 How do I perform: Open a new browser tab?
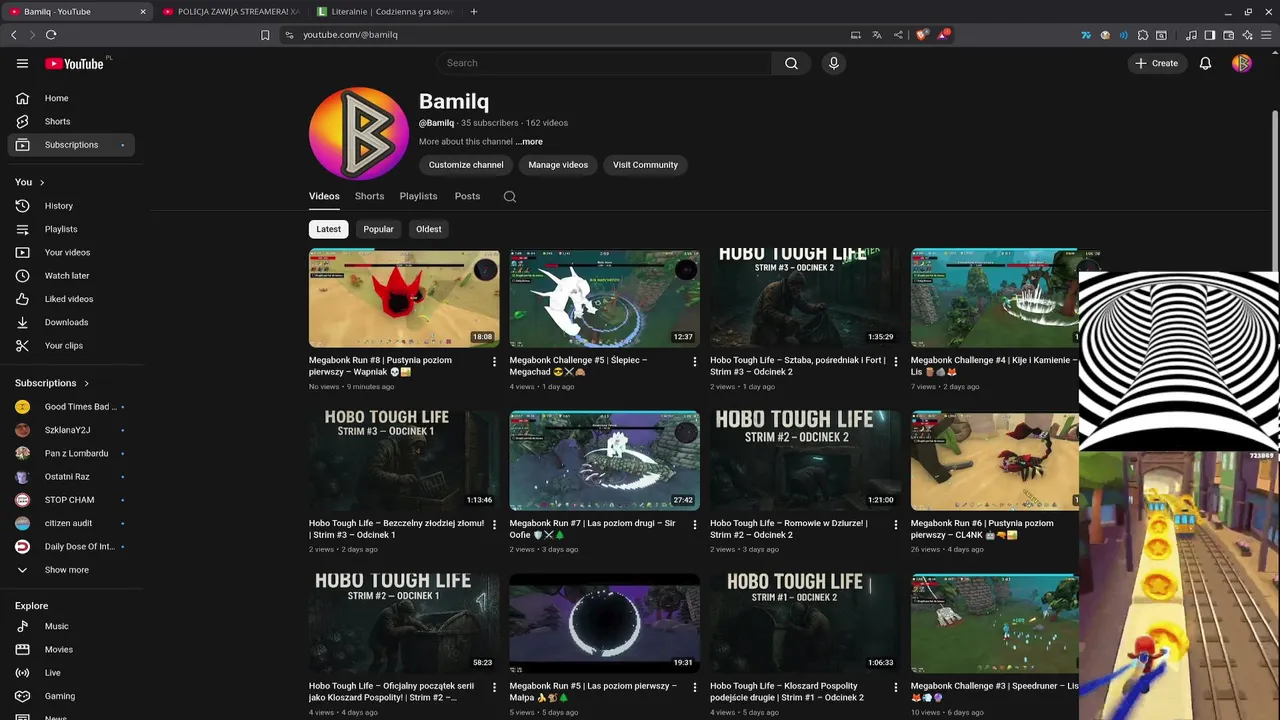(474, 12)
